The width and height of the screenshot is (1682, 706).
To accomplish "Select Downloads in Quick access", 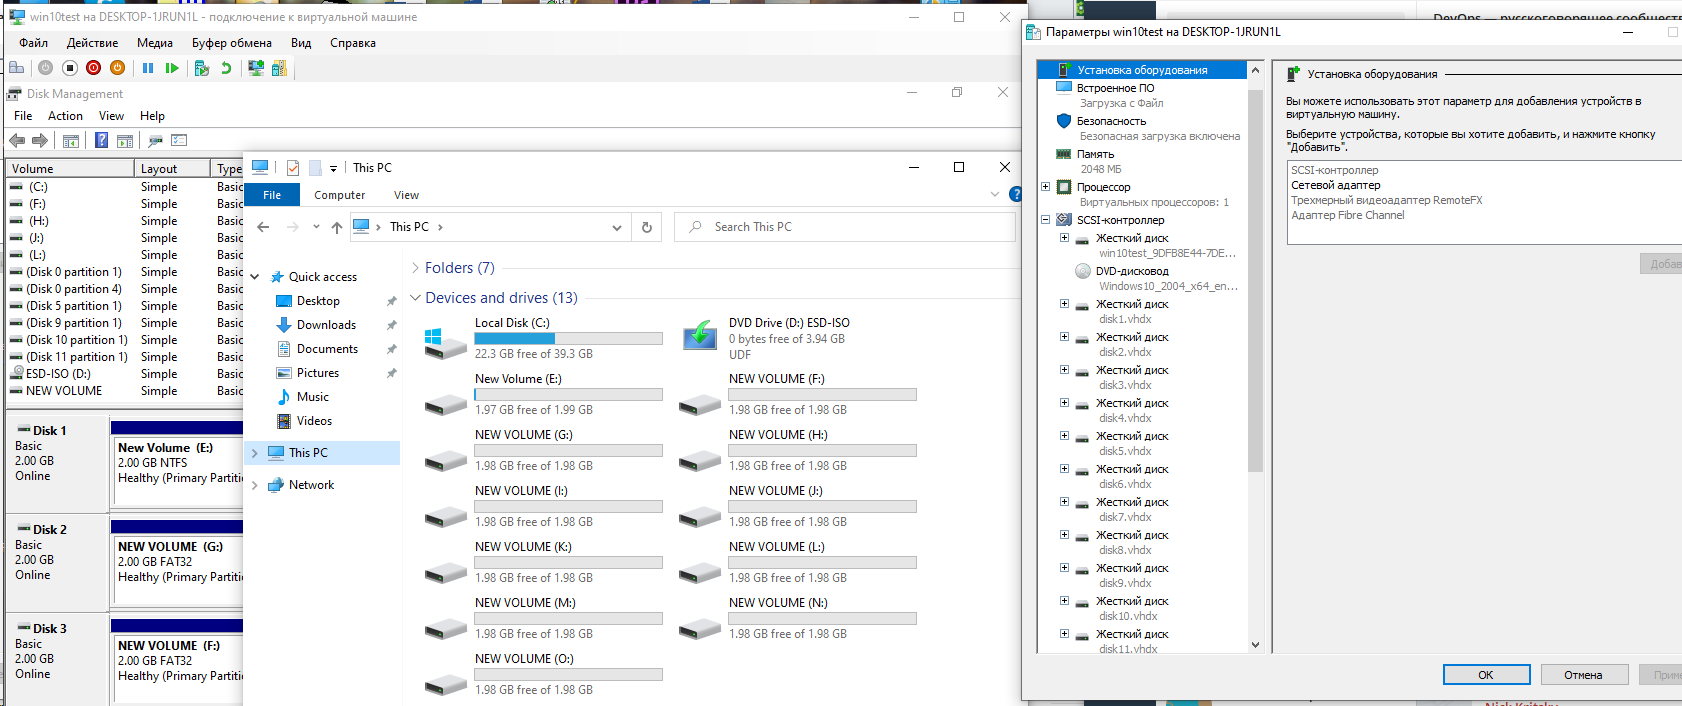I will (x=326, y=325).
